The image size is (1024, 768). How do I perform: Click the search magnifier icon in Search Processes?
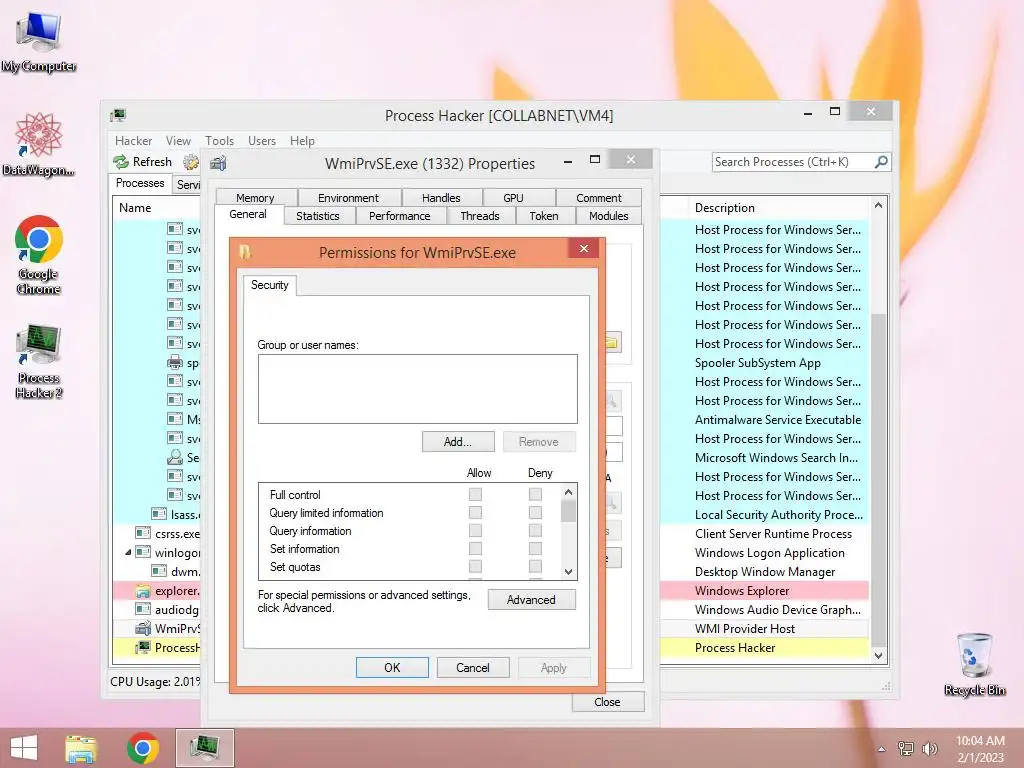tap(881, 161)
